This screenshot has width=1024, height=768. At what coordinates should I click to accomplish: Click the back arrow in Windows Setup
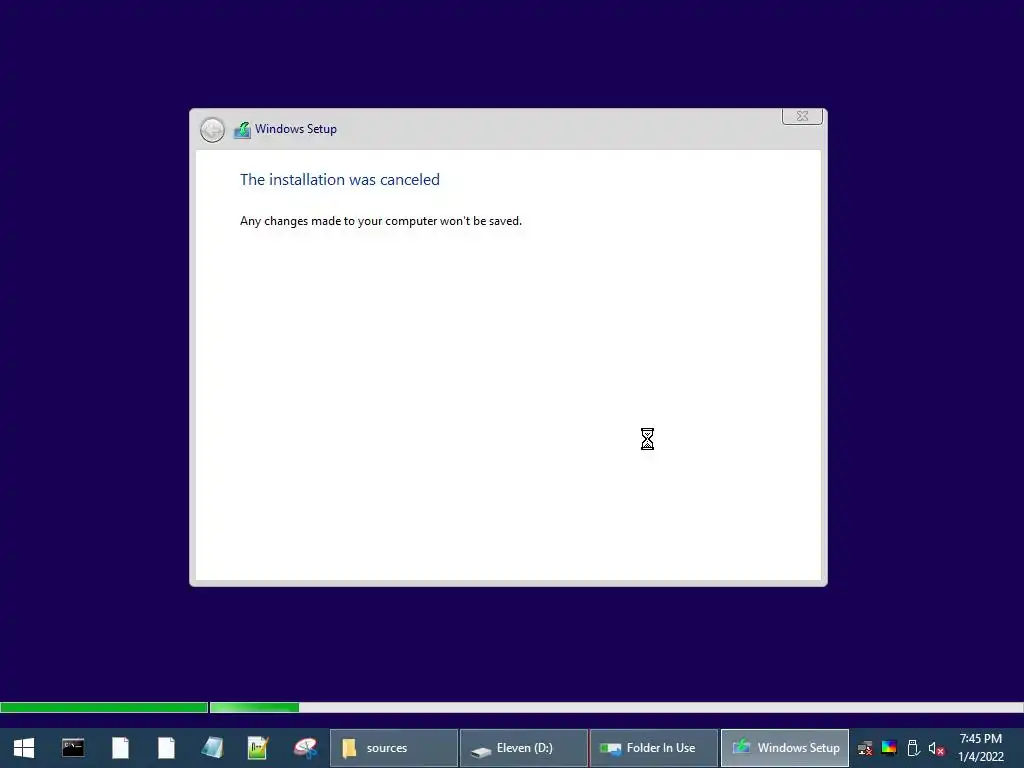[x=212, y=130]
